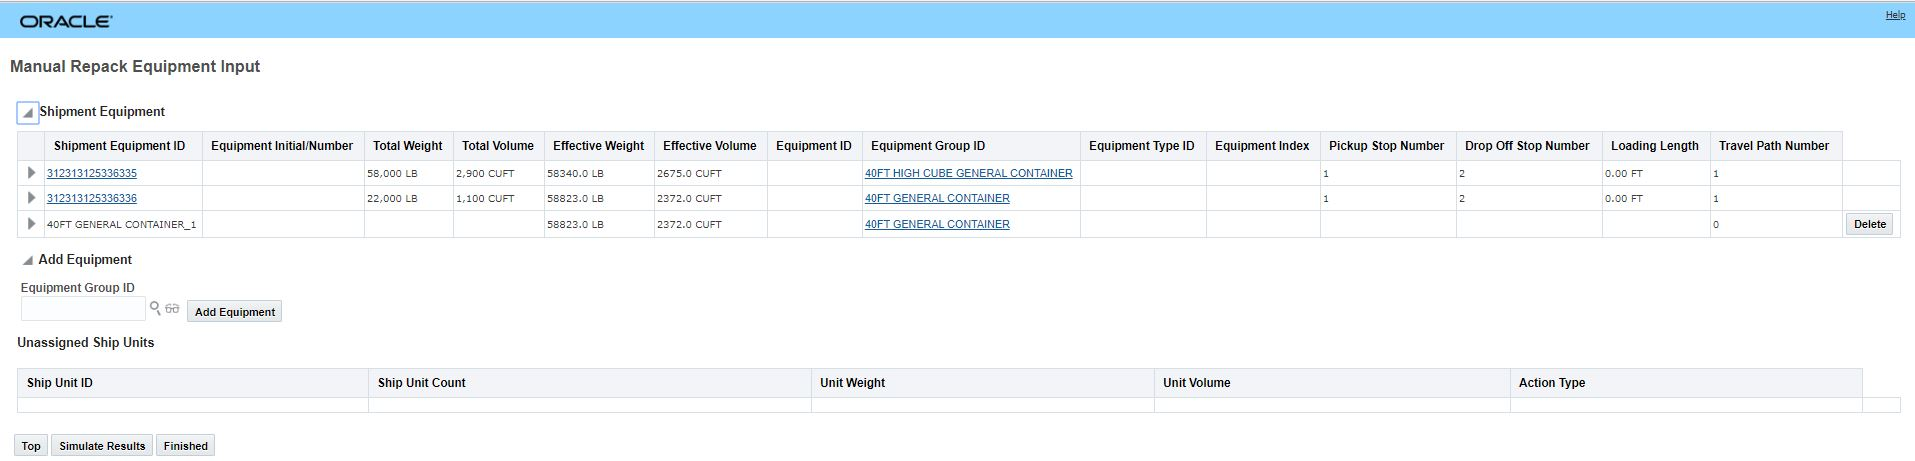This screenshot has width=1915, height=461.
Task: Click the Top button
Action: tap(31, 446)
